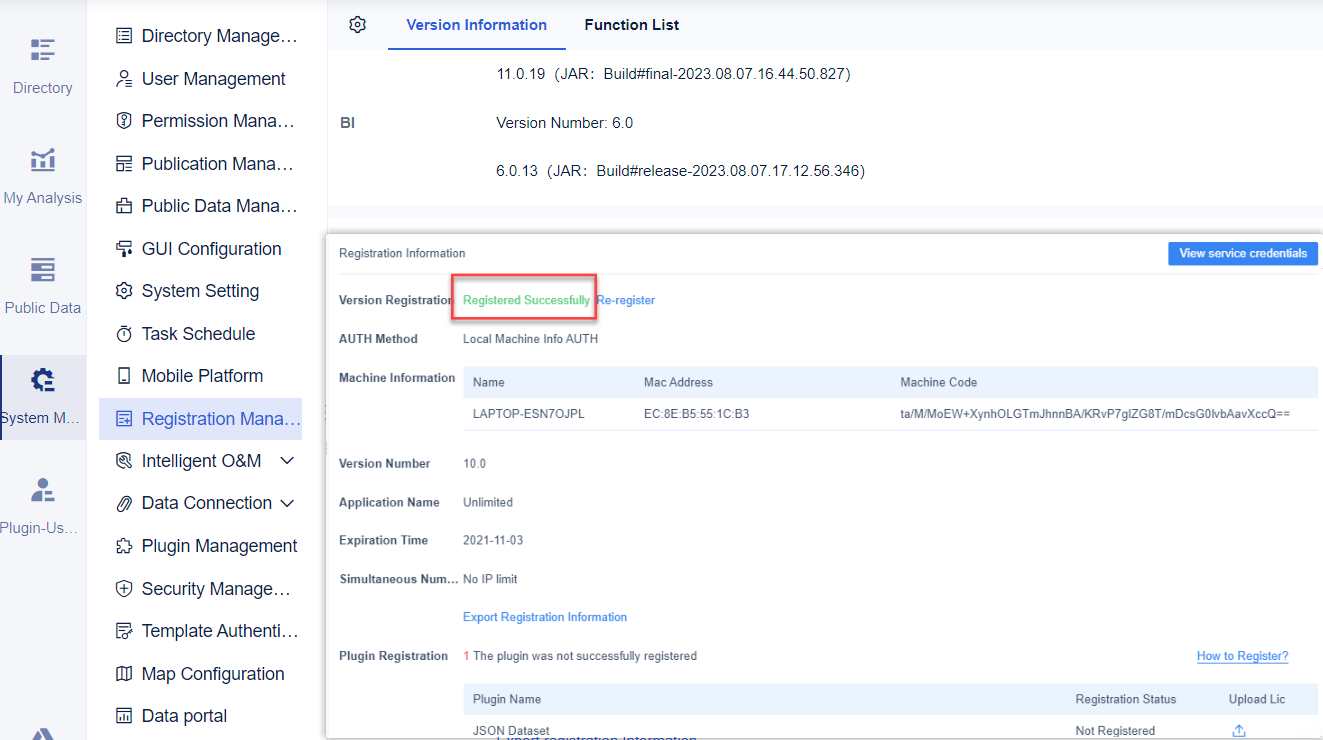Click the settings gear icon beside the tabs

(357, 25)
